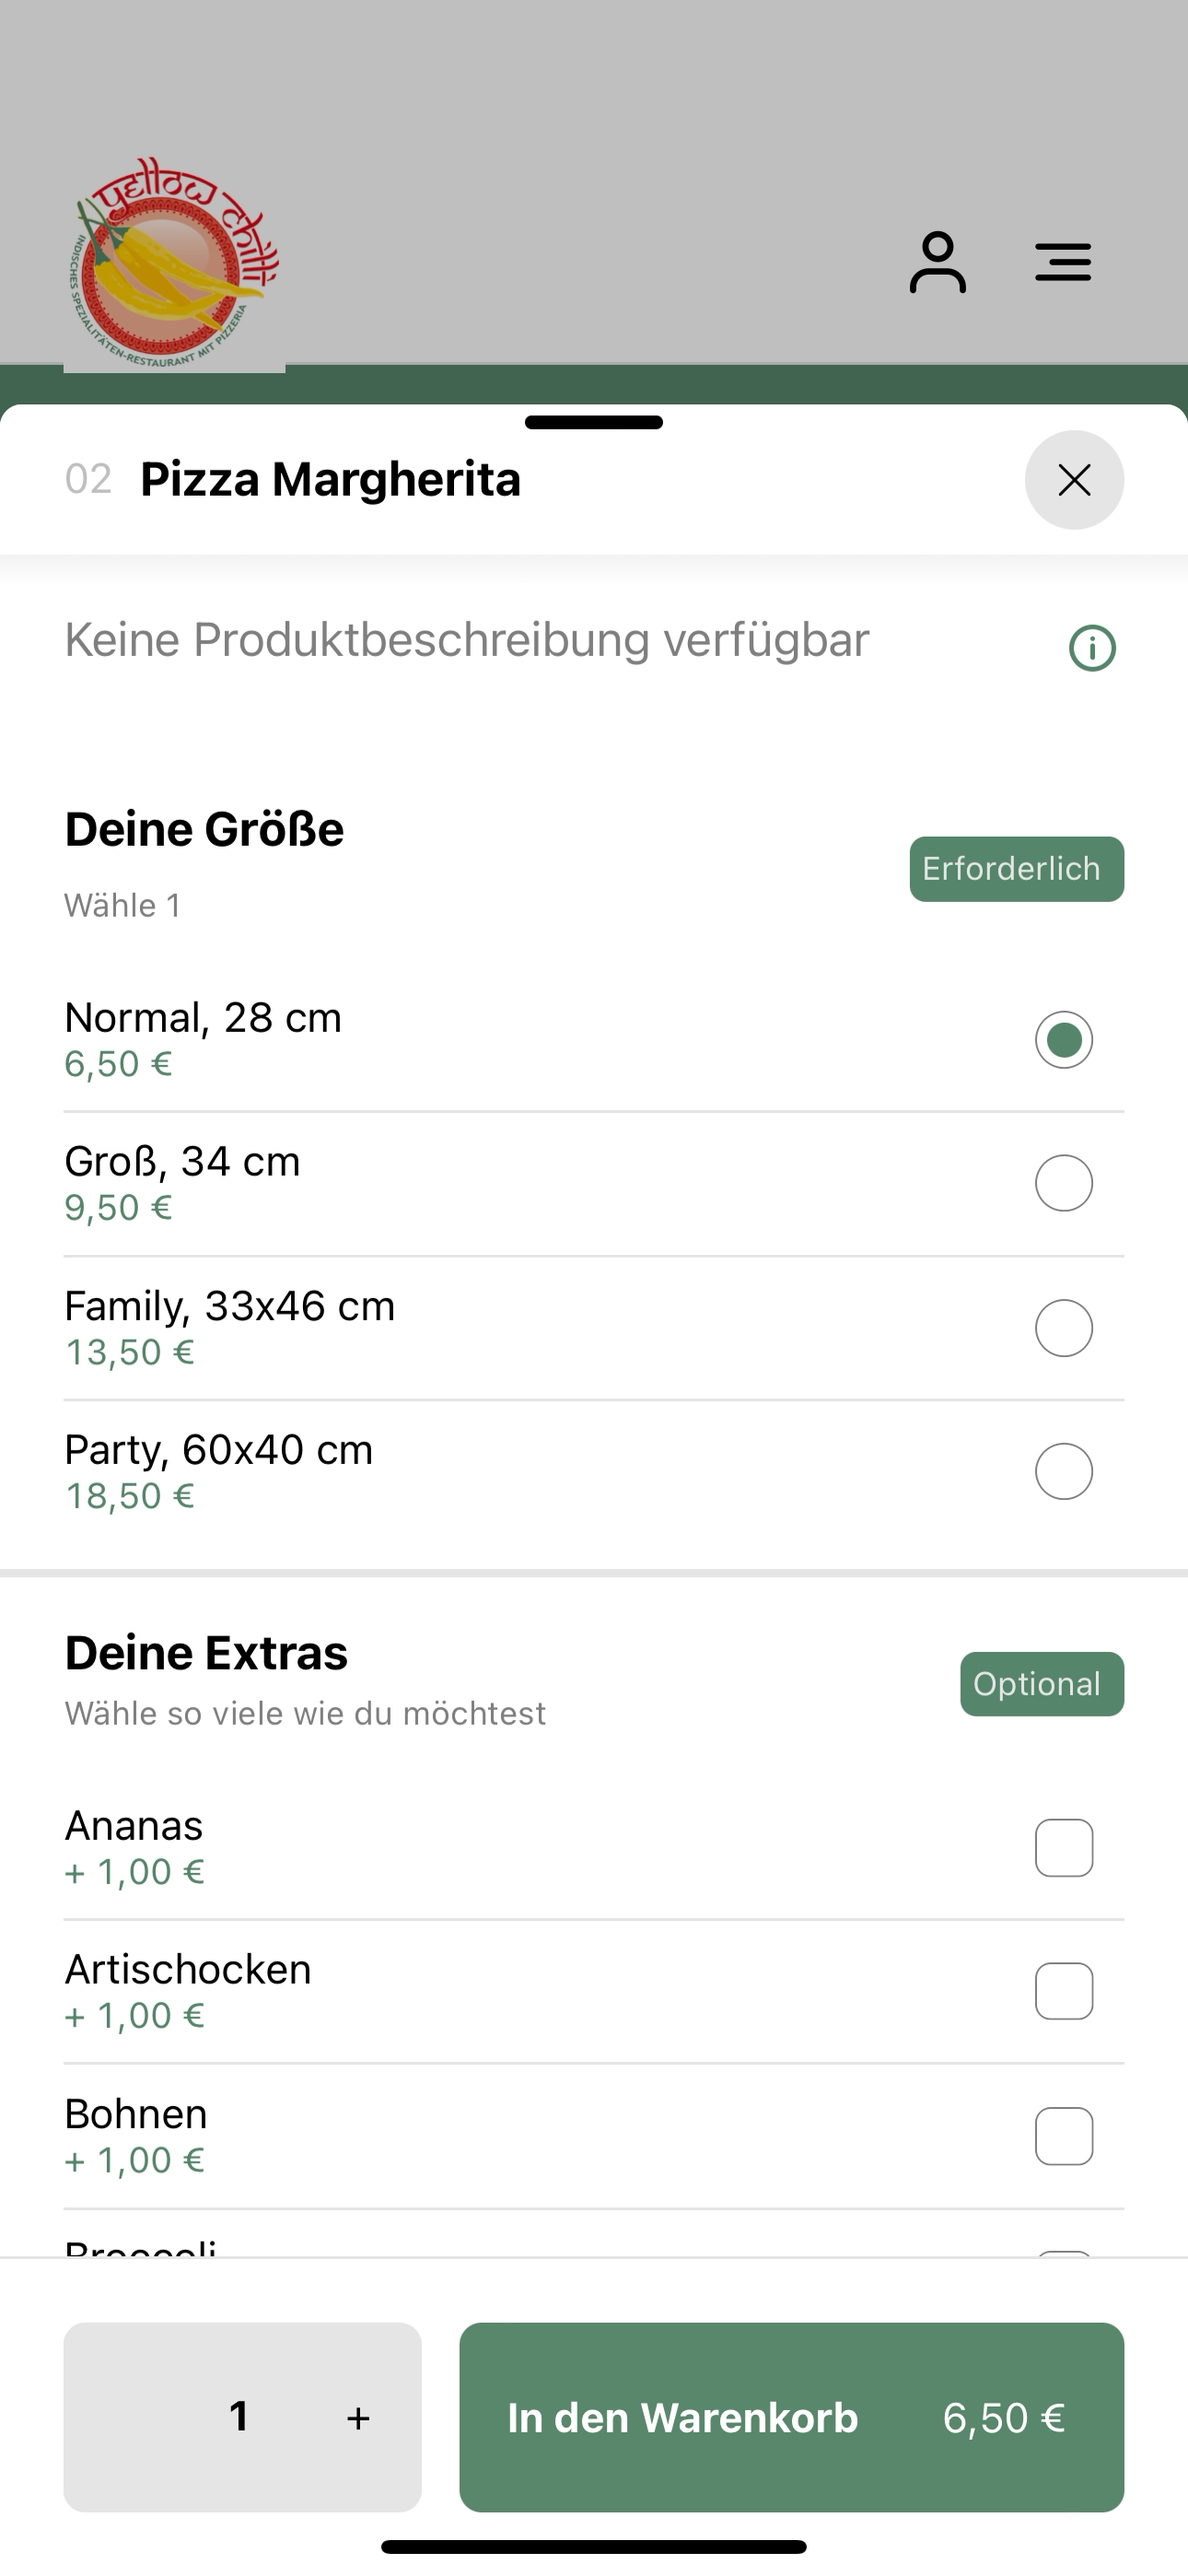
Task: Add to cart with In den Warenkorb
Action: pyautogui.click(x=792, y=2417)
